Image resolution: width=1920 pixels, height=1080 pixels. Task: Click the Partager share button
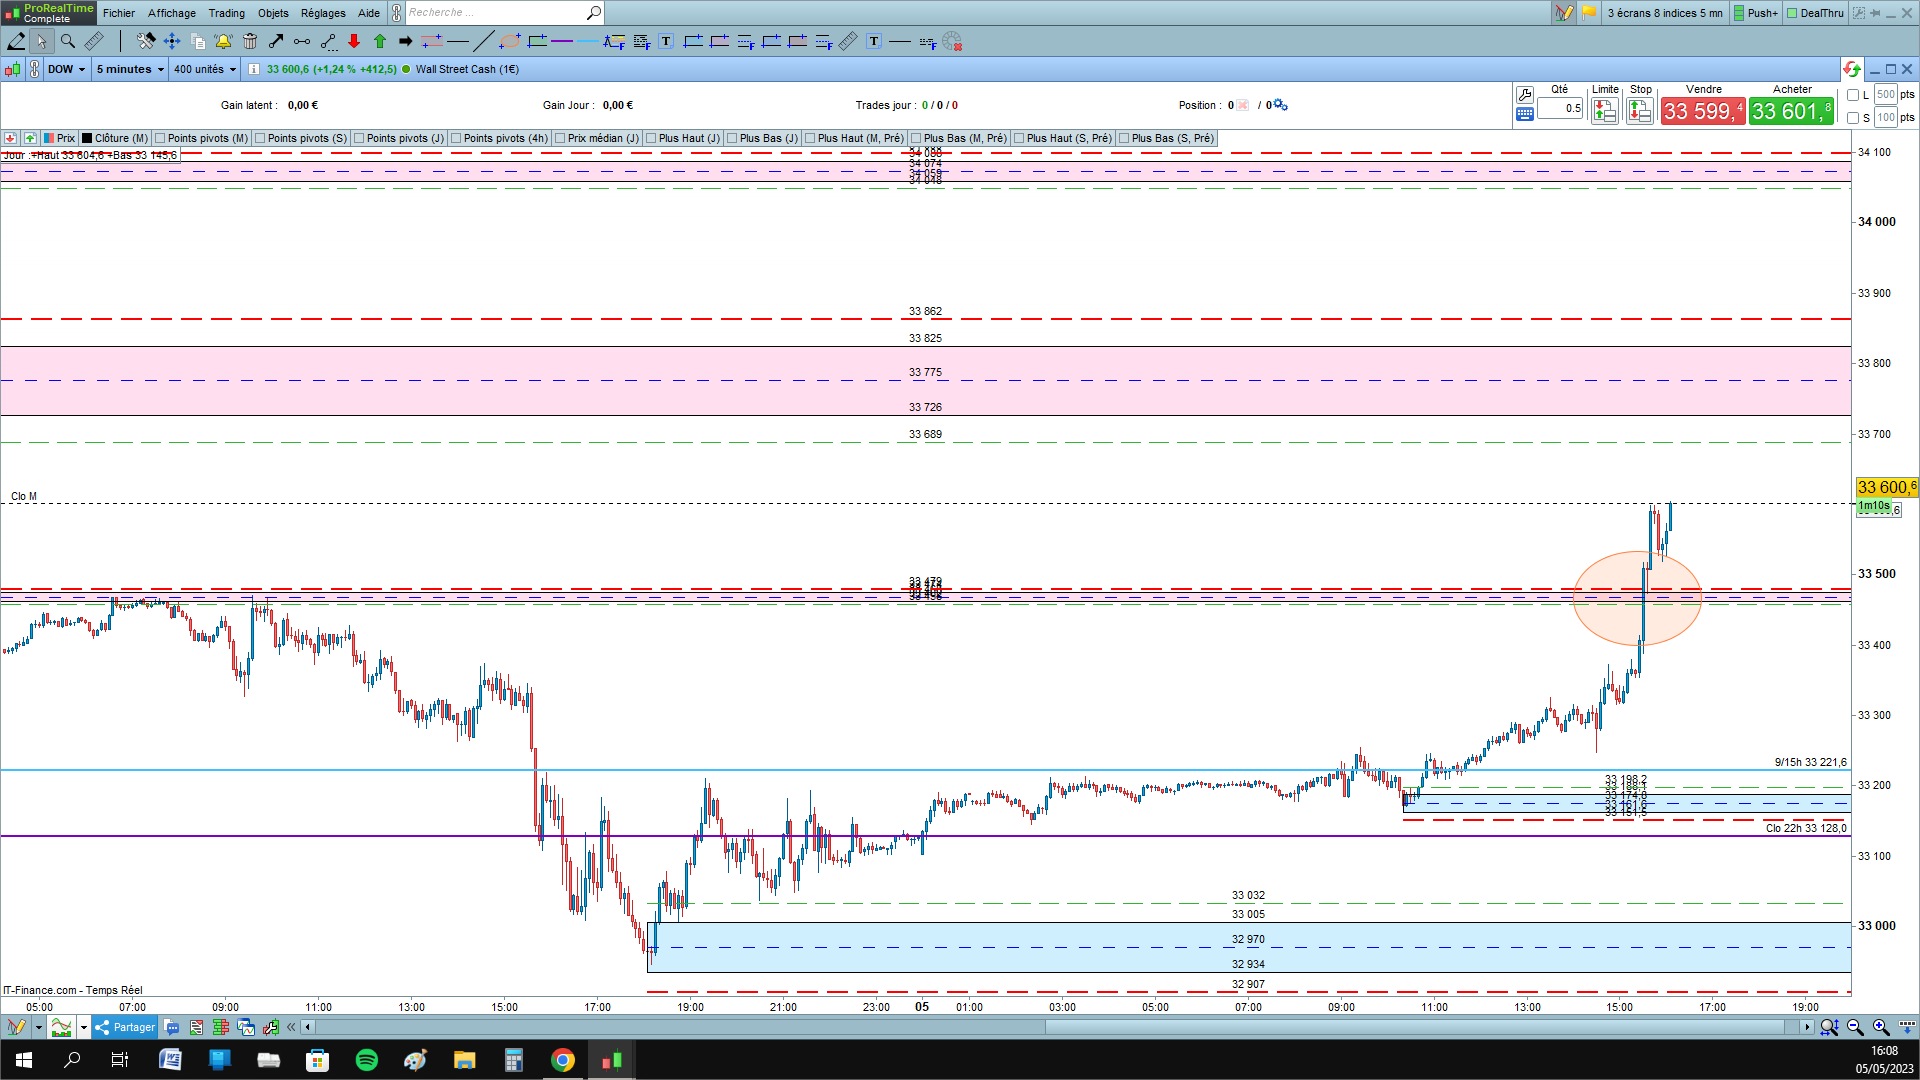click(126, 1027)
